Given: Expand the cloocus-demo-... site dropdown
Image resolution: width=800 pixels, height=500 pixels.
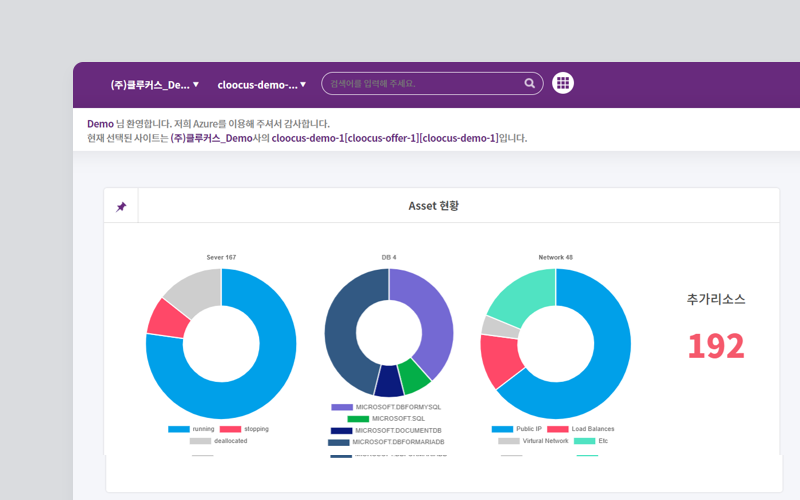Looking at the screenshot, I should point(262,85).
